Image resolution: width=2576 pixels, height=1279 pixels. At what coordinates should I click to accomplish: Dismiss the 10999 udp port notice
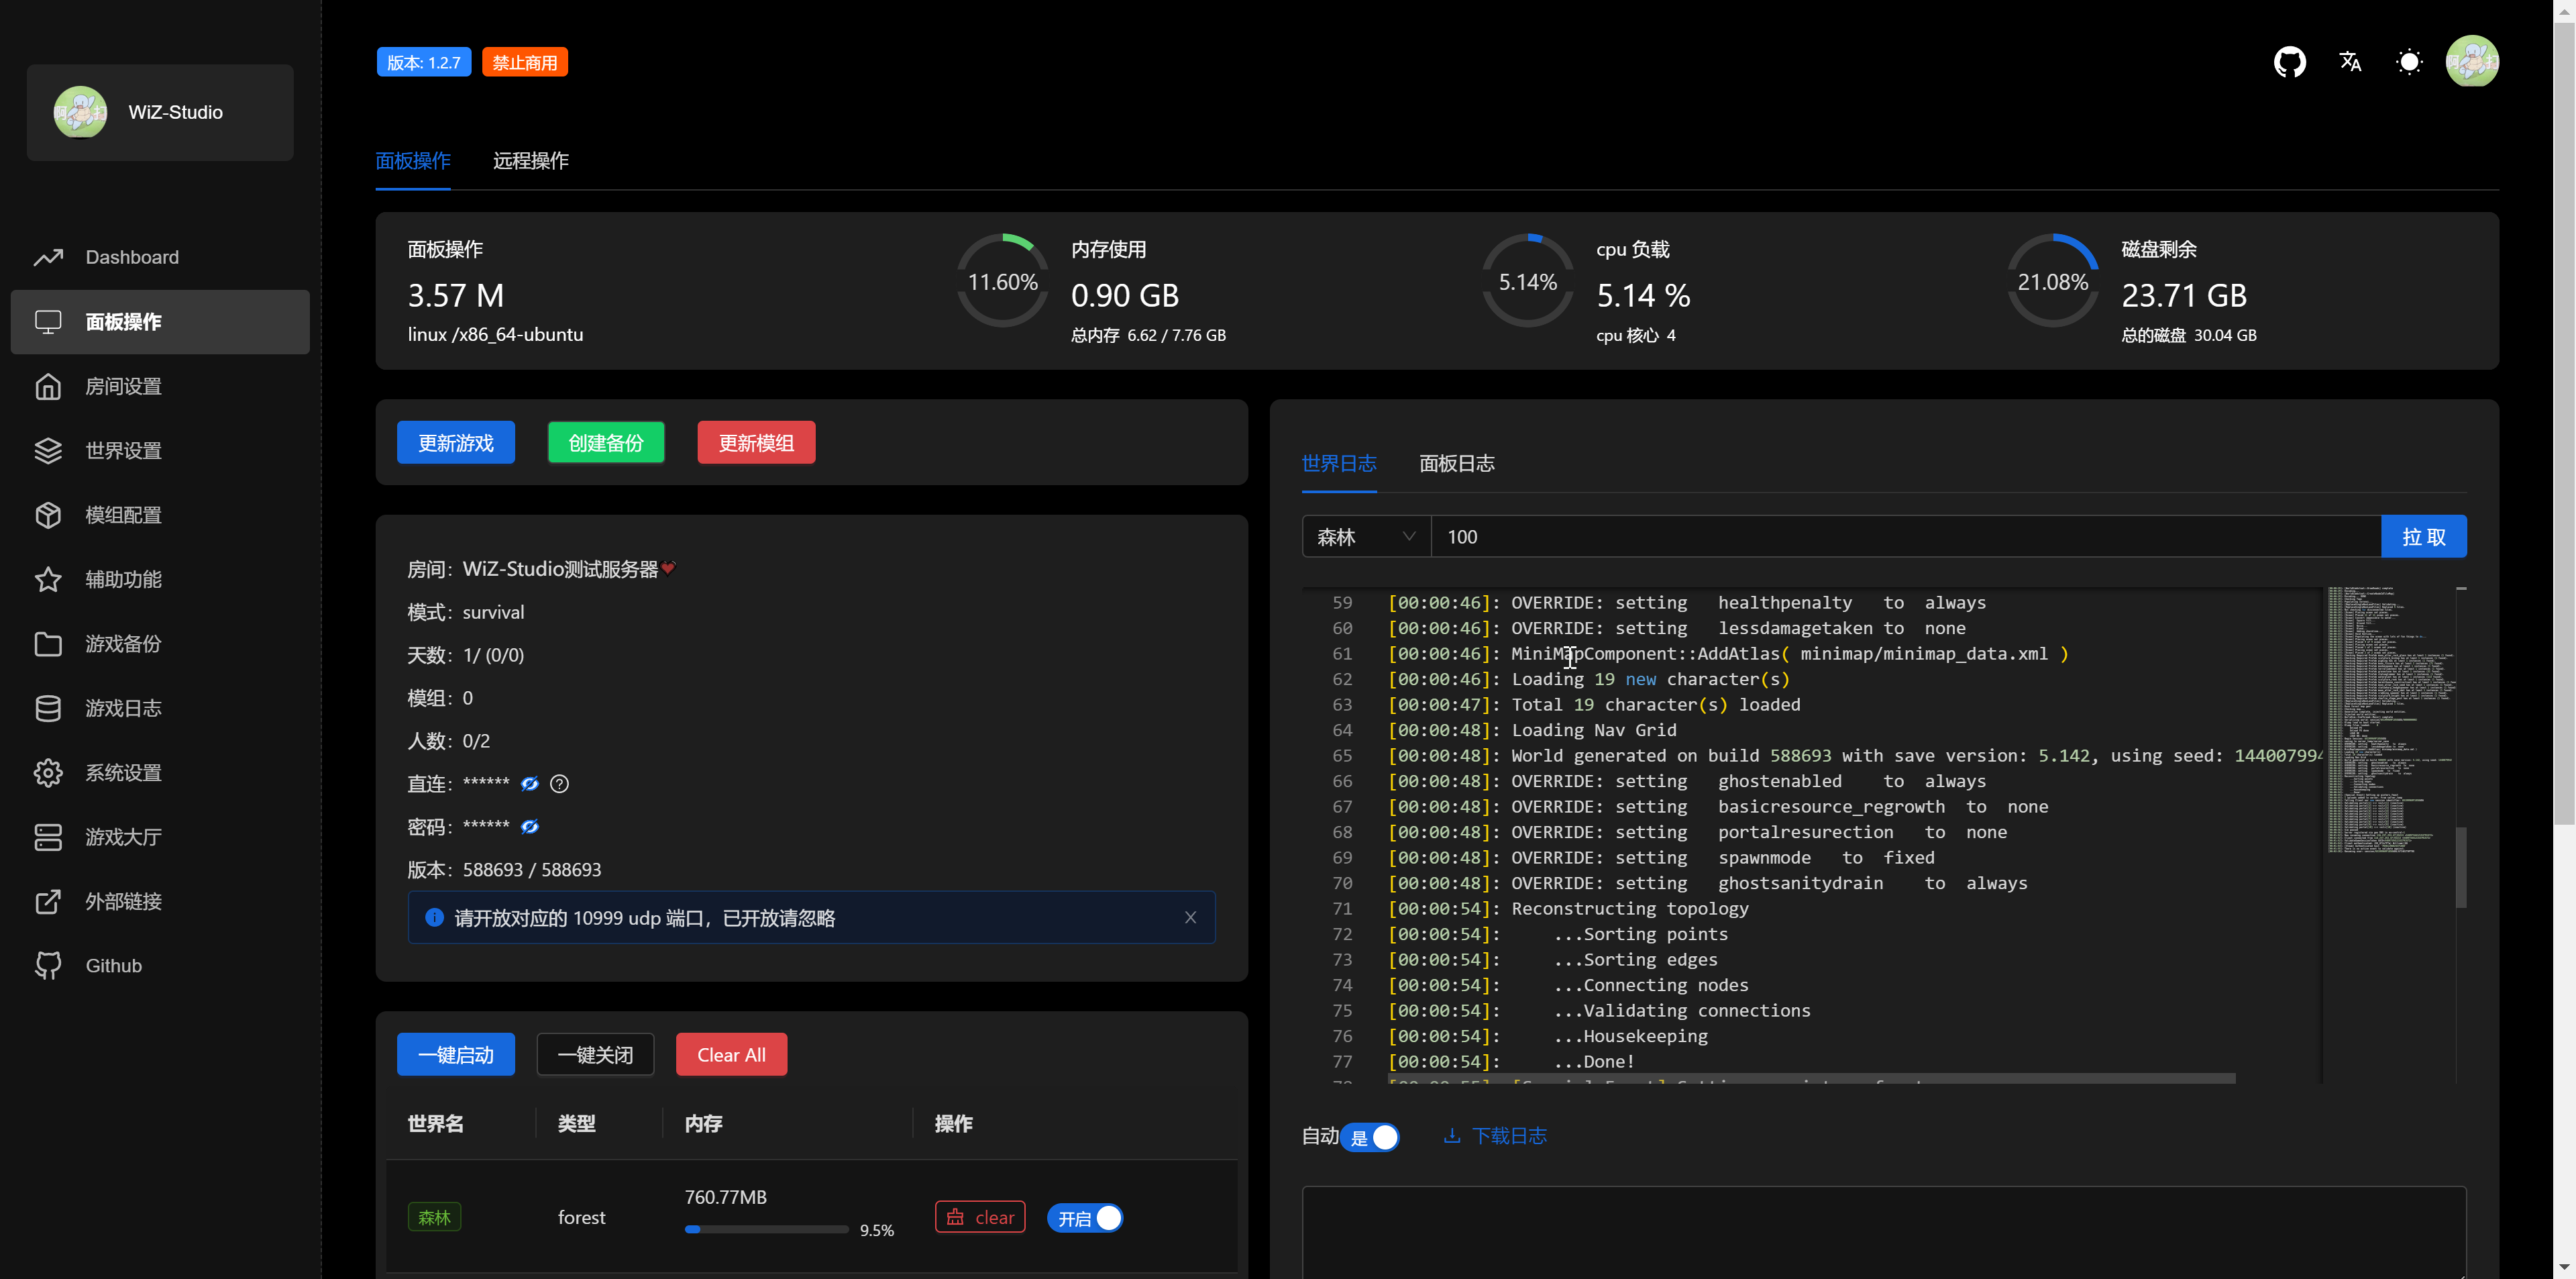pyautogui.click(x=1190, y=918)
